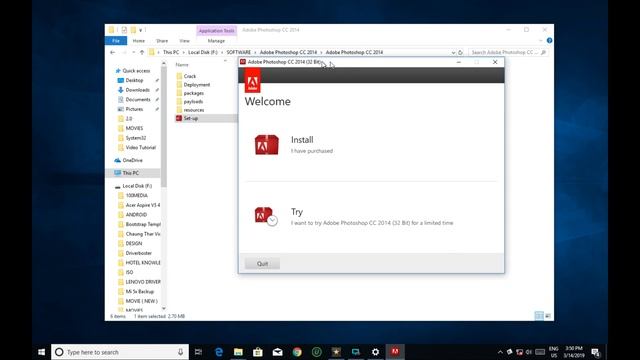Select Documents in navigation pane
640x360 pixels.
click(138, 100)
